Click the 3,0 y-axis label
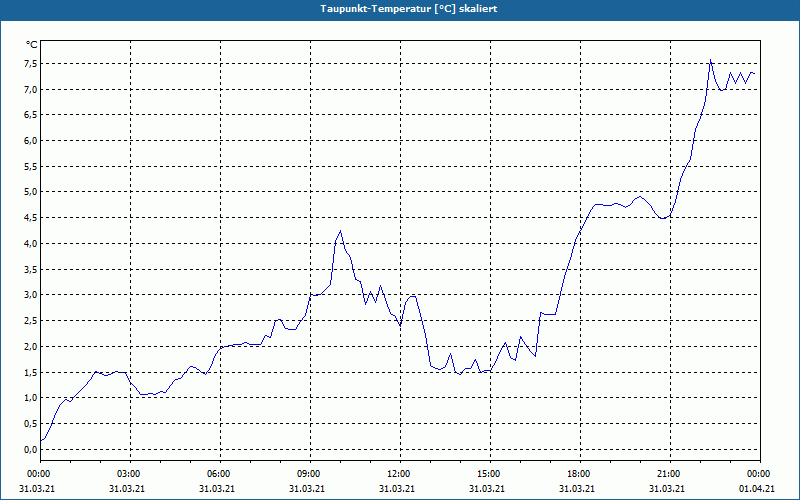 (31, 295)
